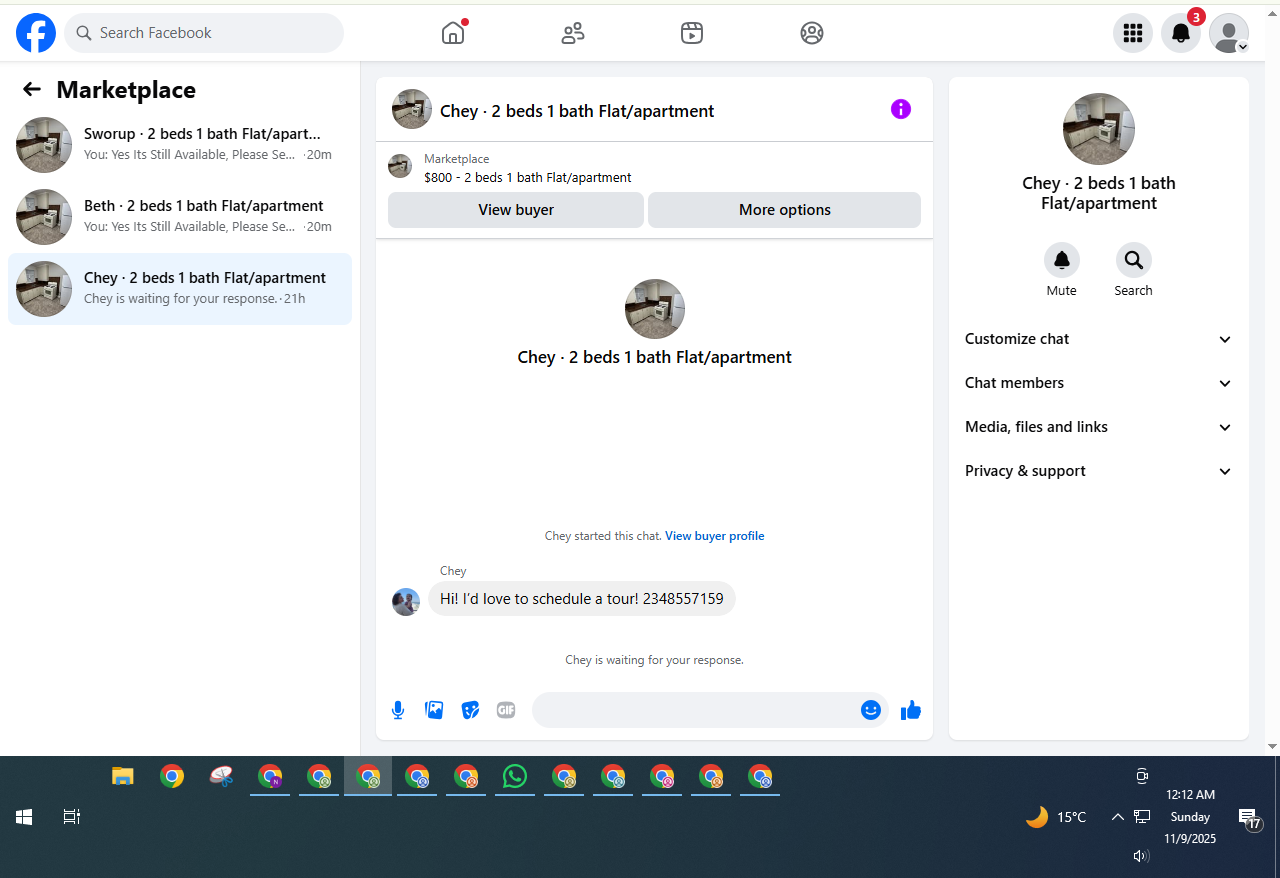This screenshot has height=878, width=1280.
Task: Open the emoji picker smiley
Action: point(871,710)
